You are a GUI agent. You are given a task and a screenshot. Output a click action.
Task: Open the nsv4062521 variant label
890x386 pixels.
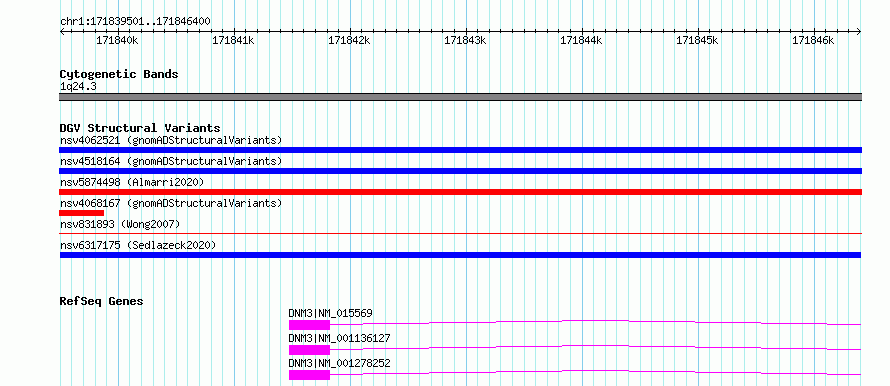[171, 140]
